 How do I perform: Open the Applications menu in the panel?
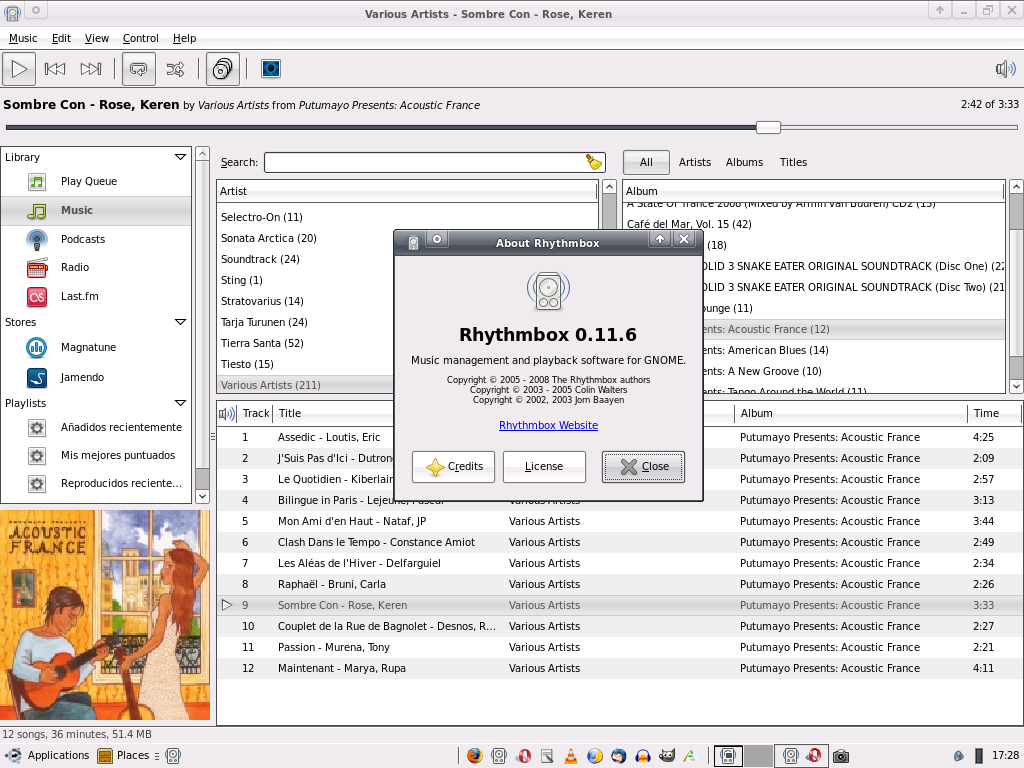coord(48,756)
